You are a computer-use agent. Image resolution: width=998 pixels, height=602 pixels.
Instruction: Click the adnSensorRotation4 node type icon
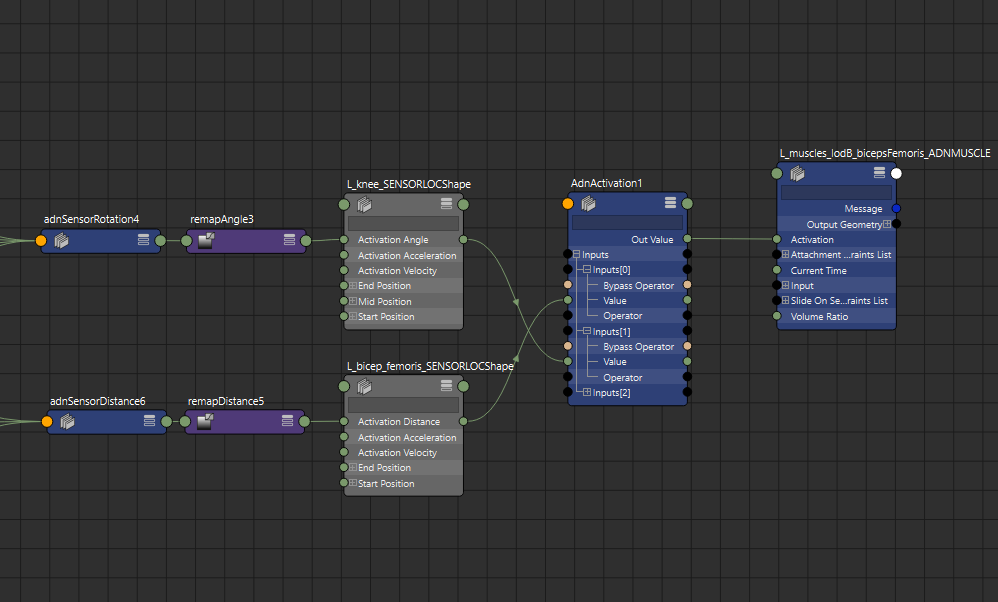[61, 240]
